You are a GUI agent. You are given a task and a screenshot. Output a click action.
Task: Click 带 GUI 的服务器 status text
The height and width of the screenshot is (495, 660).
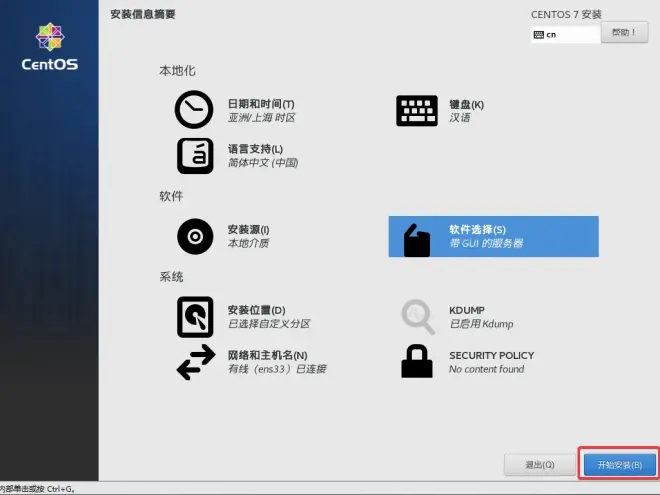coord(486,243)
